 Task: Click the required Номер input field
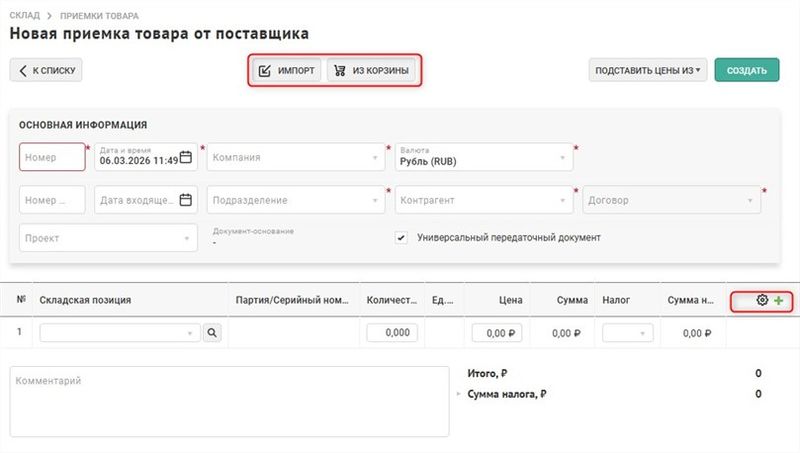pos(52,157)
